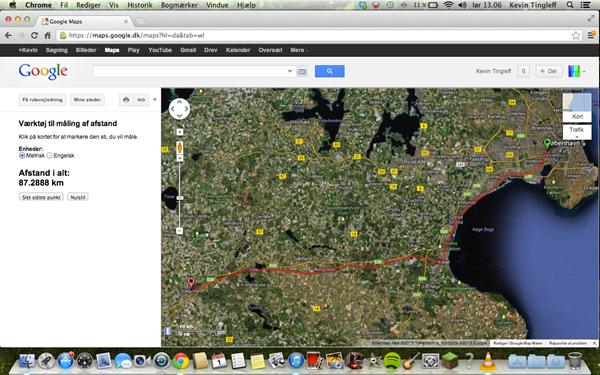
Task: Click the map scale bar toggle icon
Action: tap(168, 331)
